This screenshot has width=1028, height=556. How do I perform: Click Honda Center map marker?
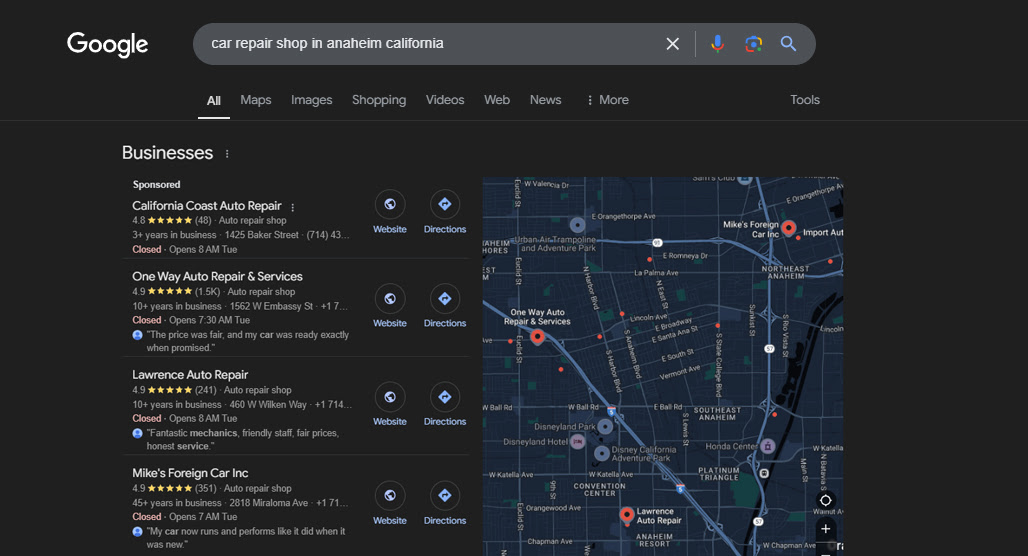768,447
